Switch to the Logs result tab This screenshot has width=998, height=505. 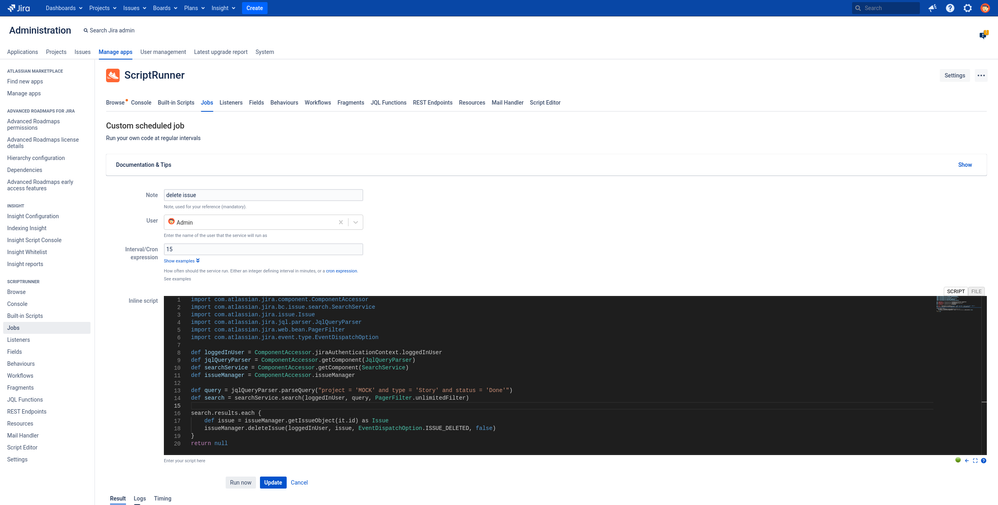140,498
